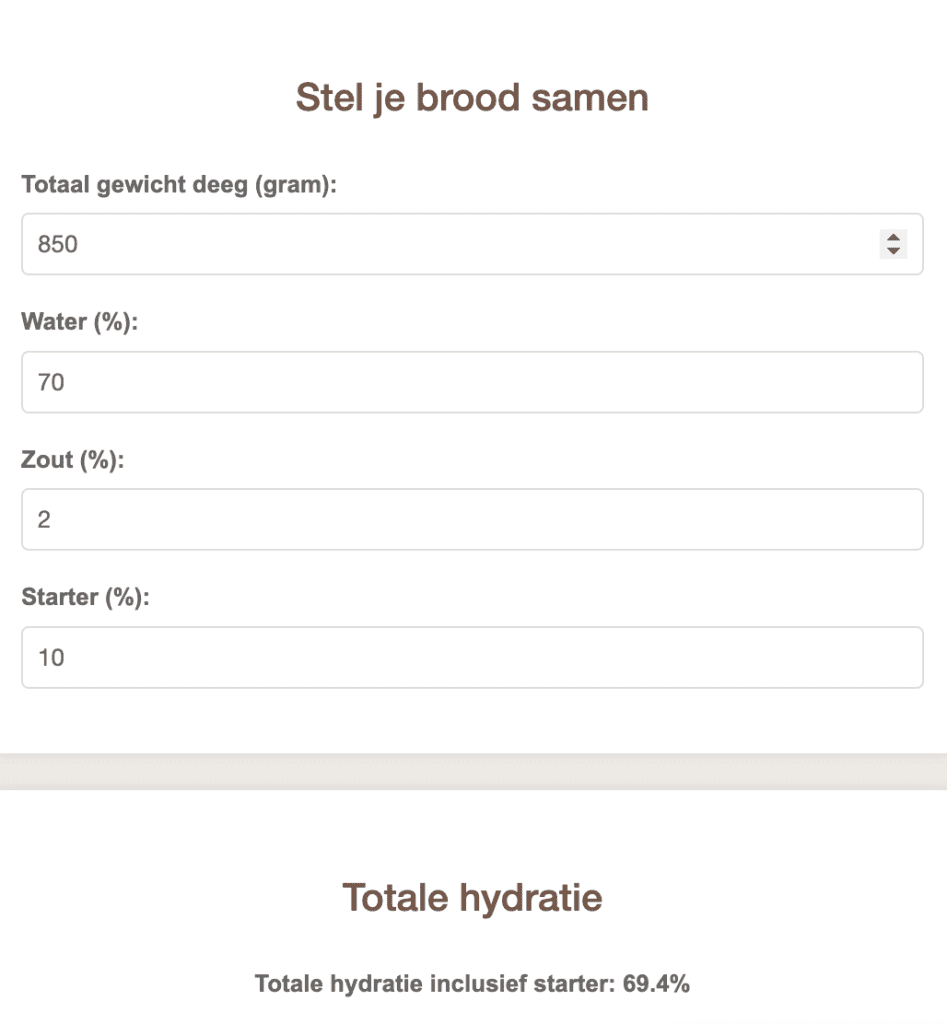Focus the Totaal gewicht deeg input field

(x=472, y=244)
